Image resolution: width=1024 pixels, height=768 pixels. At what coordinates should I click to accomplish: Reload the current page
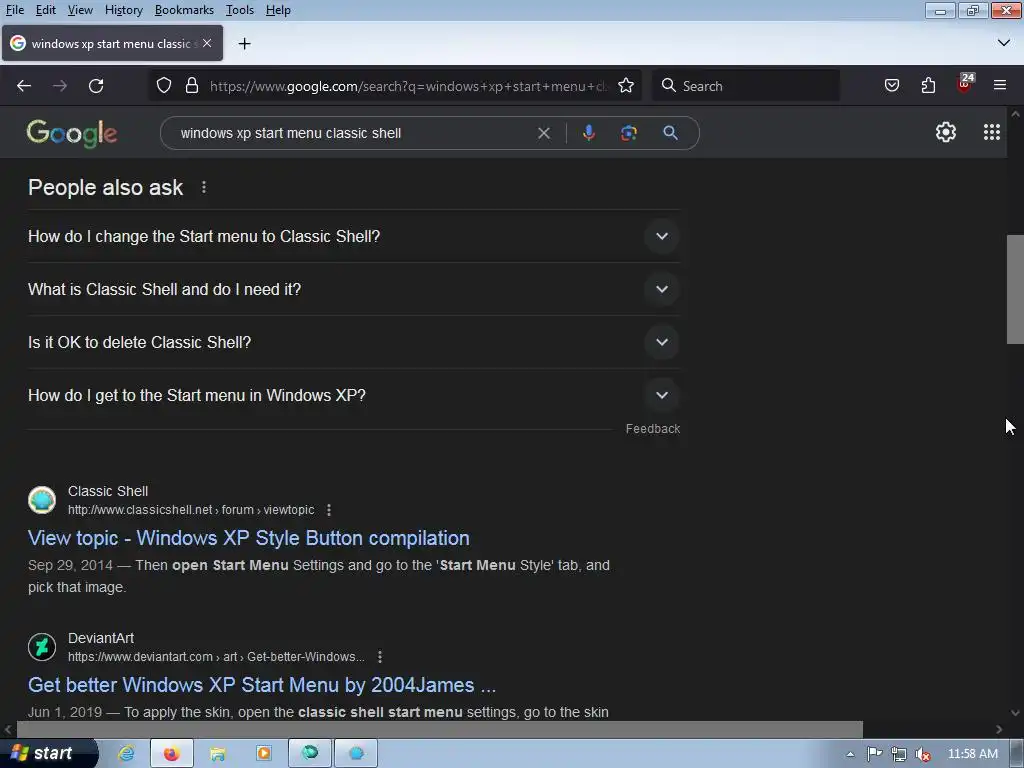96,86
